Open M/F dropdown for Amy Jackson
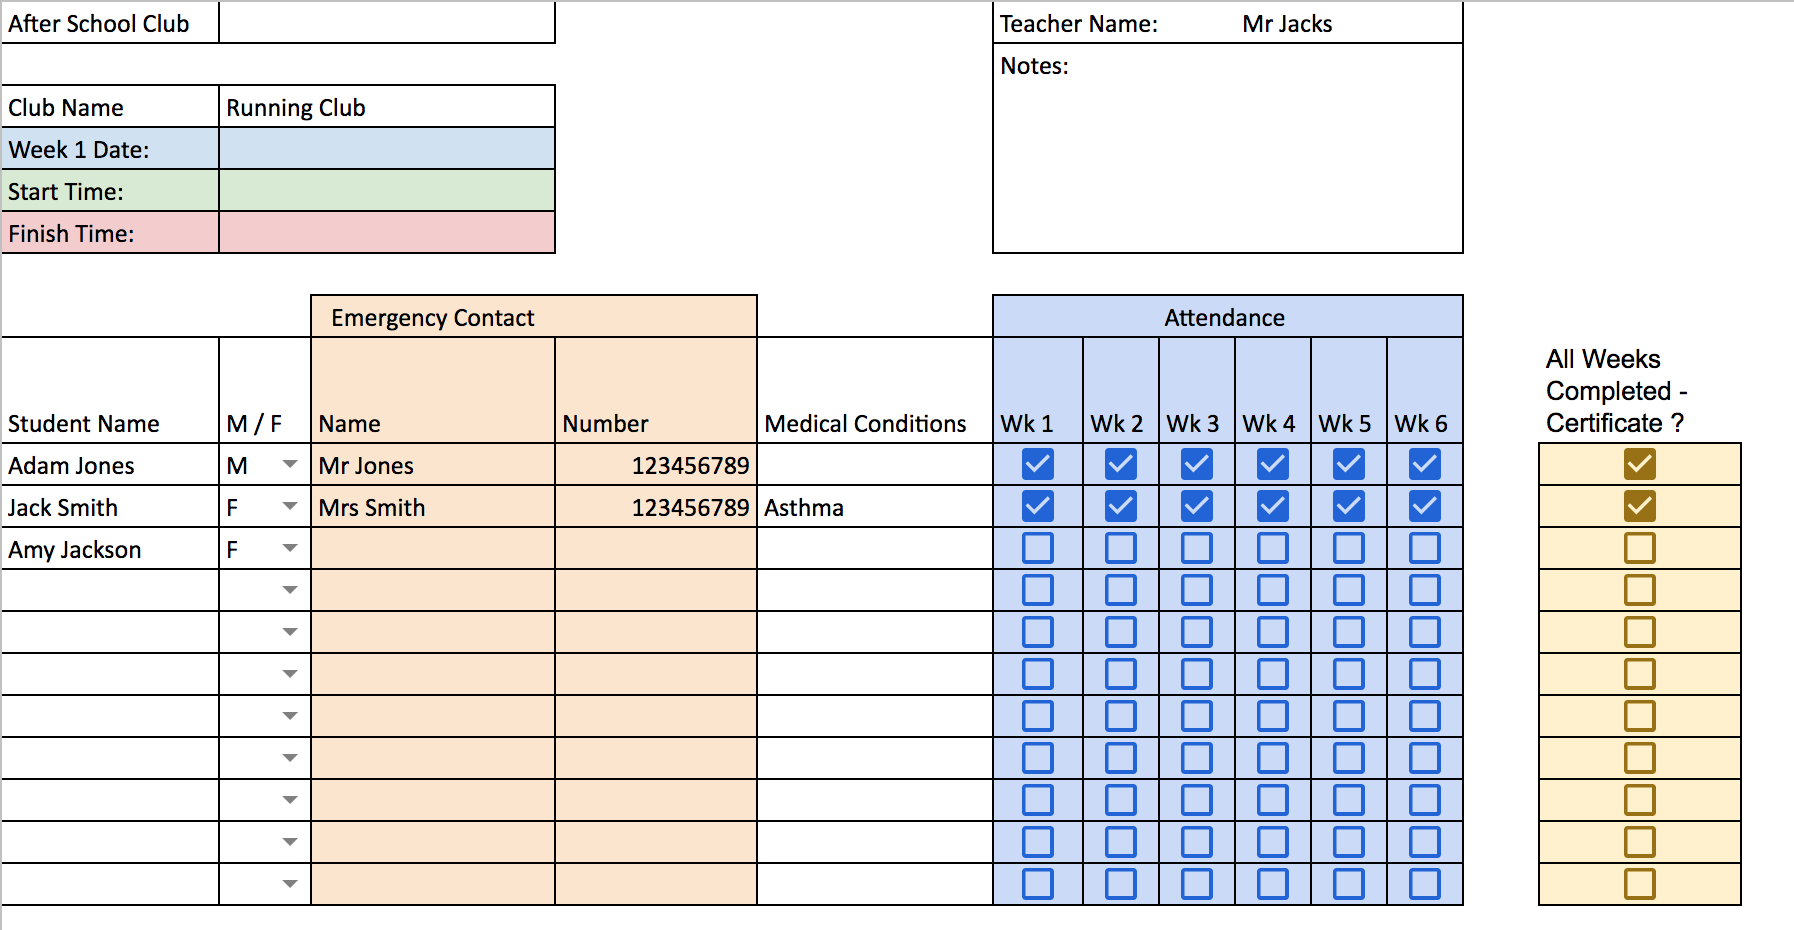1794x930 pixels. click(x=290, y=548)
